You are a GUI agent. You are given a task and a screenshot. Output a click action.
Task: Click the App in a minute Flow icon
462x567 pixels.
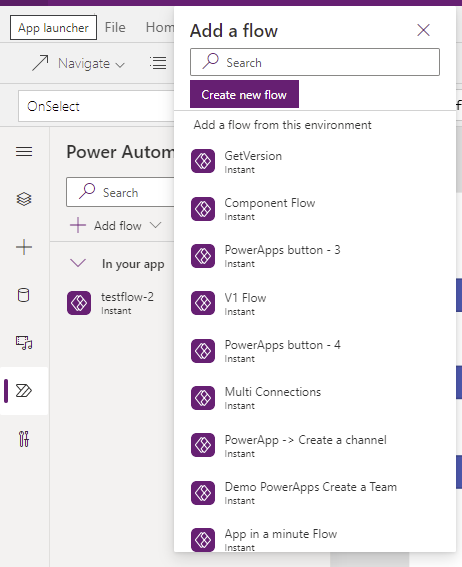point(203,540)
